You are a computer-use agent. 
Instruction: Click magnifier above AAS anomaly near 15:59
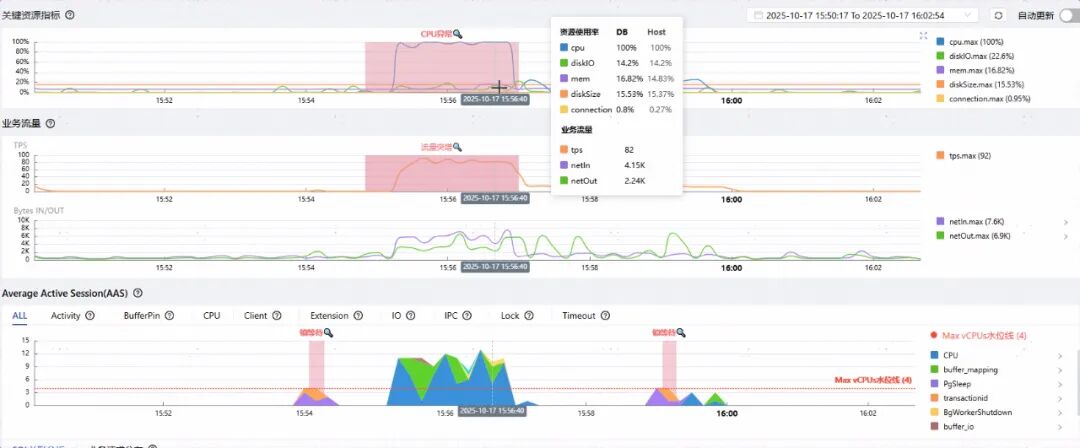point(681,332)
